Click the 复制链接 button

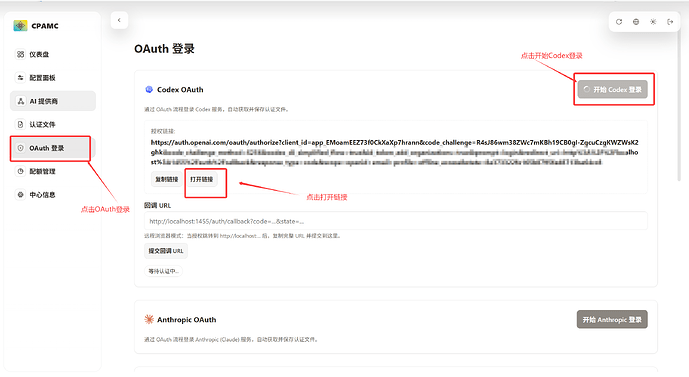[167, 179]
